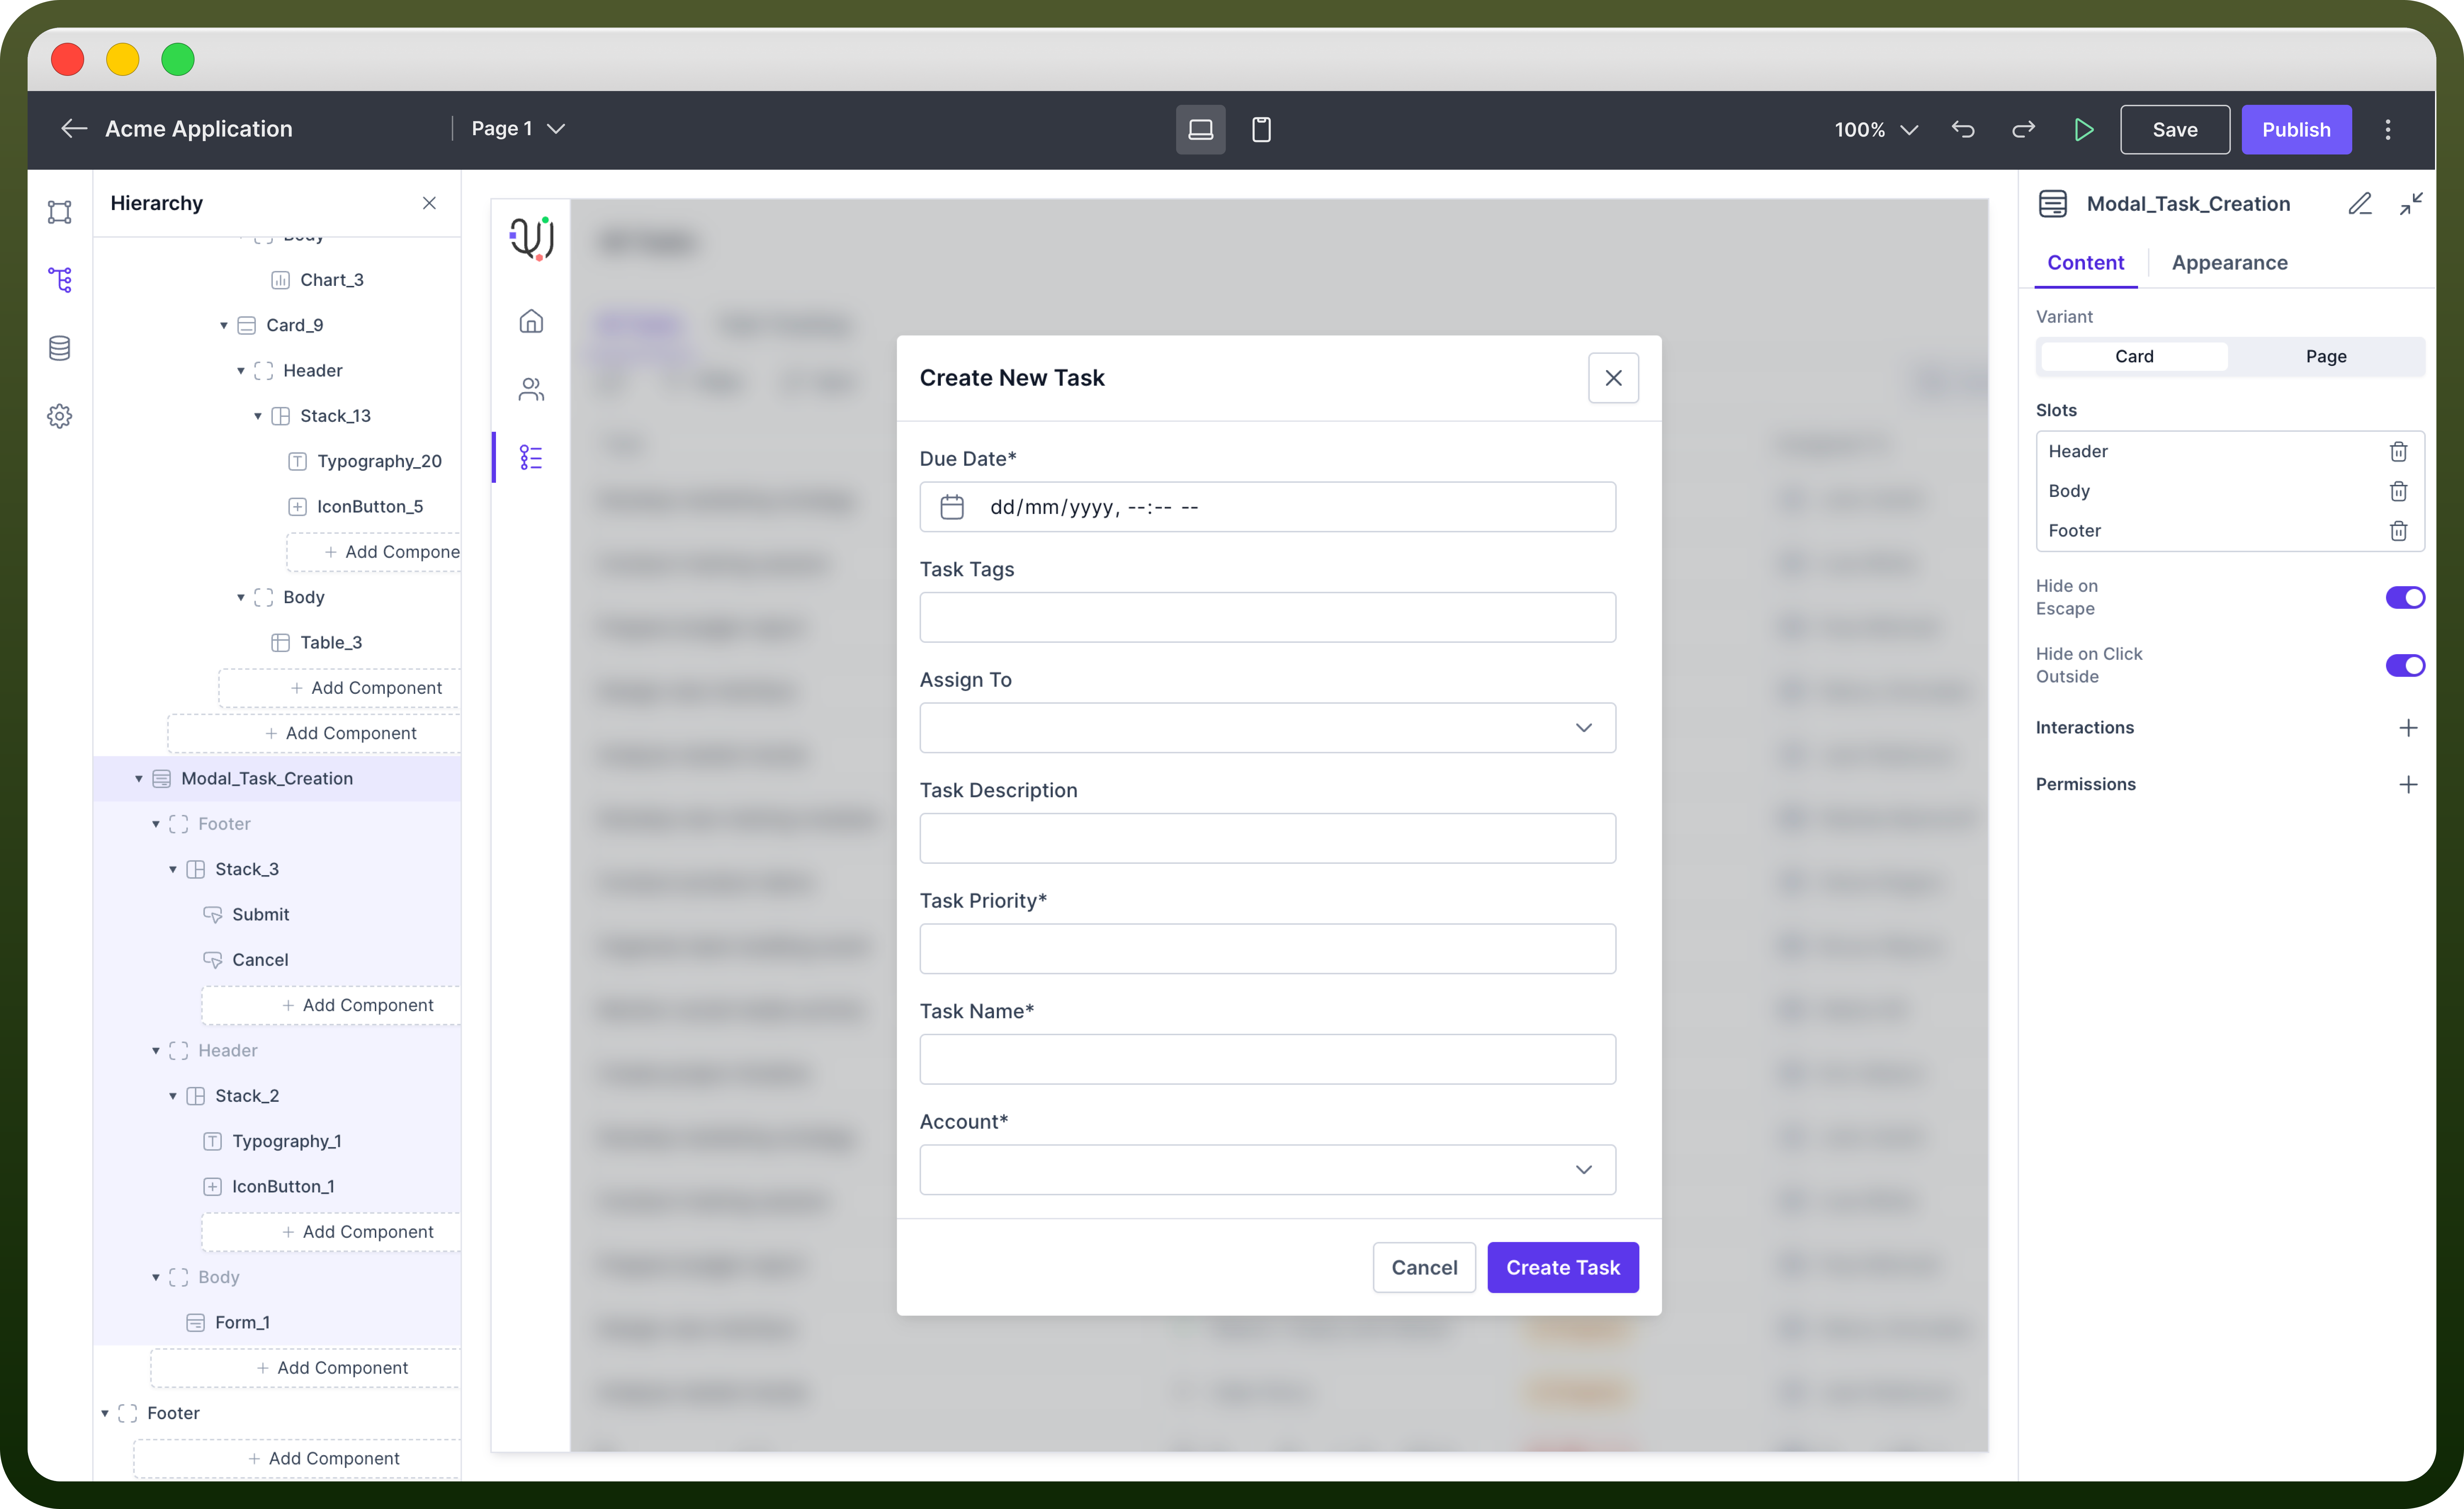Click the Save button
The width and height of the screenshot is (2464, 1509).
coord(2175,130)
